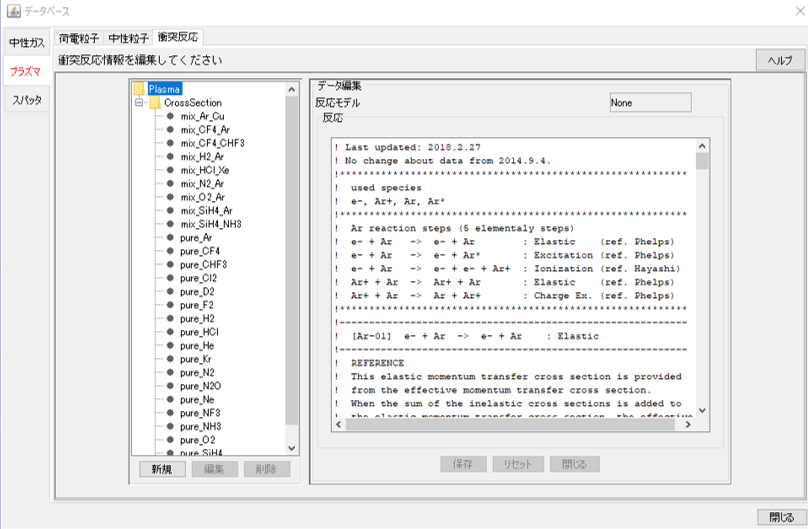Click the 'Last updated: 2018.2.27' line
This screenshot has height=529, width=808.
click(408, 147)
